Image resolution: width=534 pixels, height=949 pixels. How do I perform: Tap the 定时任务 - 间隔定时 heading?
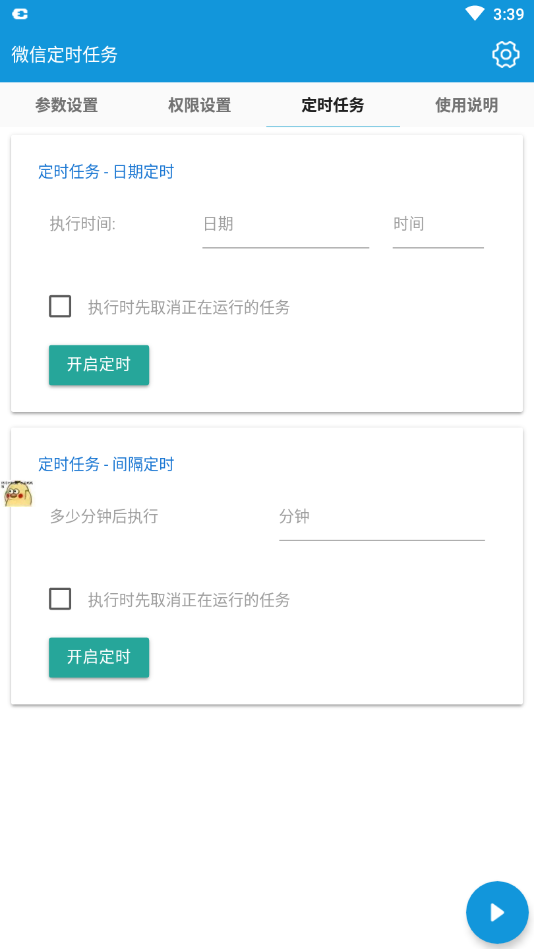(106, 464)
